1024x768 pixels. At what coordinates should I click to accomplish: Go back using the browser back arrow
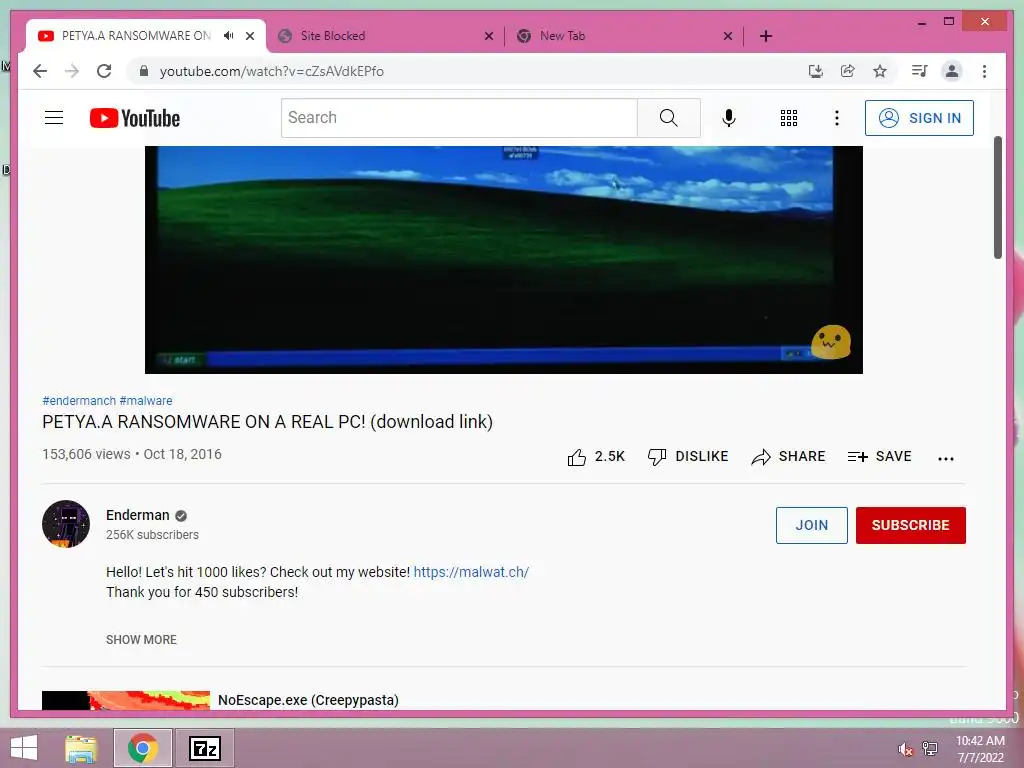pyautogui.click(x=40, y=71)
